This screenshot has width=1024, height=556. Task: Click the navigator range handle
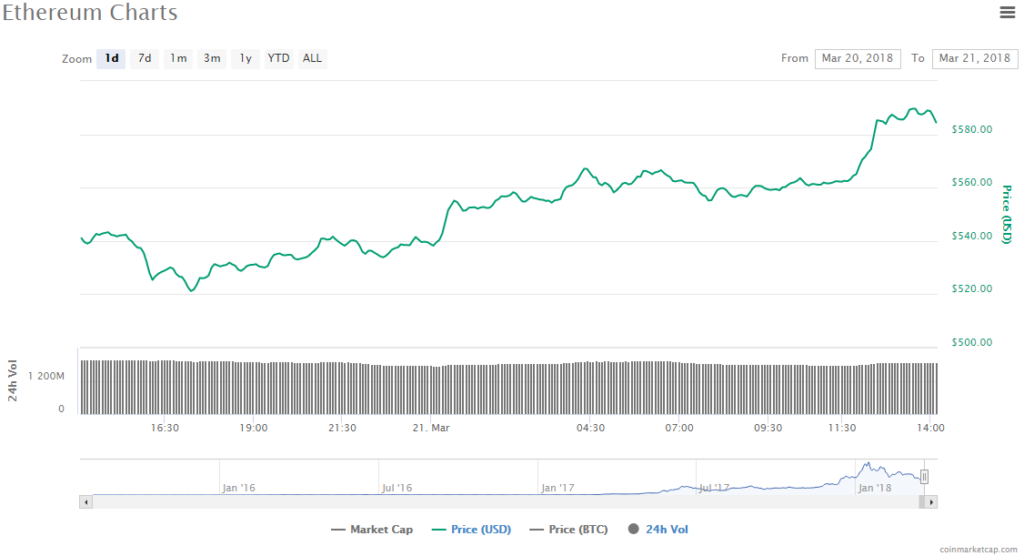pyautogui.click(x=925, y=477)
